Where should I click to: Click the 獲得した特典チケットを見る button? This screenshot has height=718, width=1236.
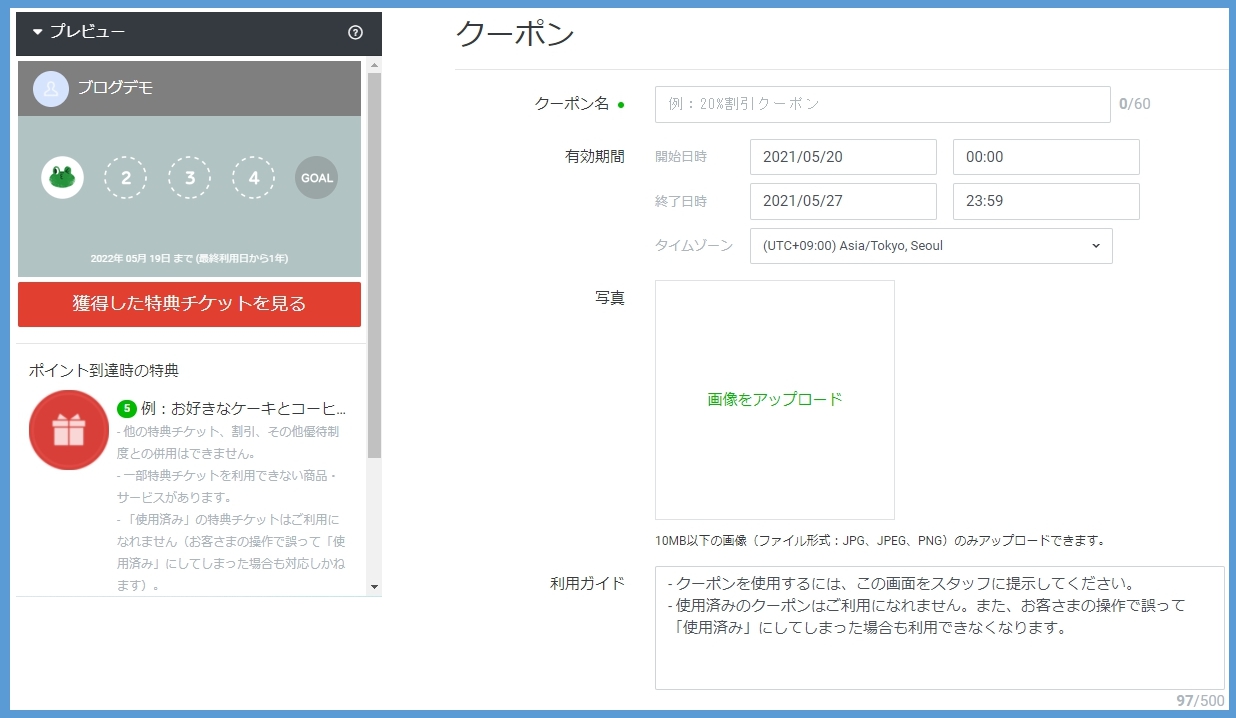point(189,305)
